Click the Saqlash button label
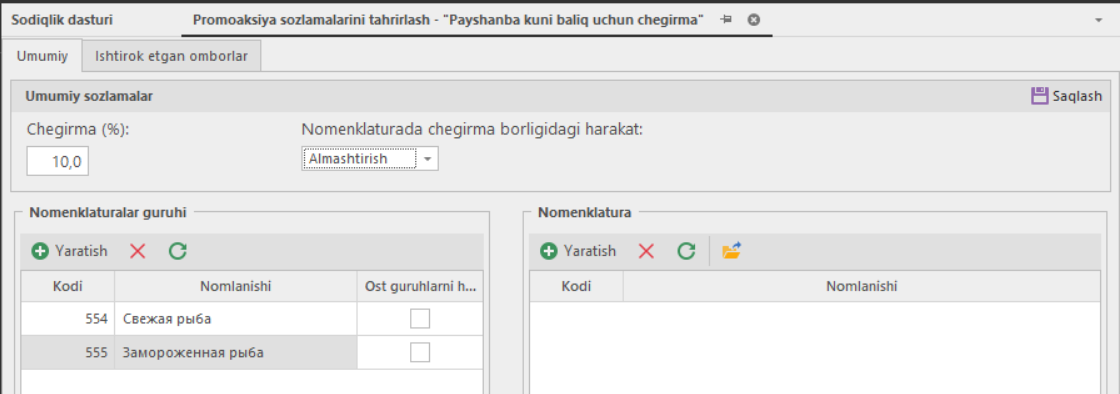 (x=1077, y=96)
